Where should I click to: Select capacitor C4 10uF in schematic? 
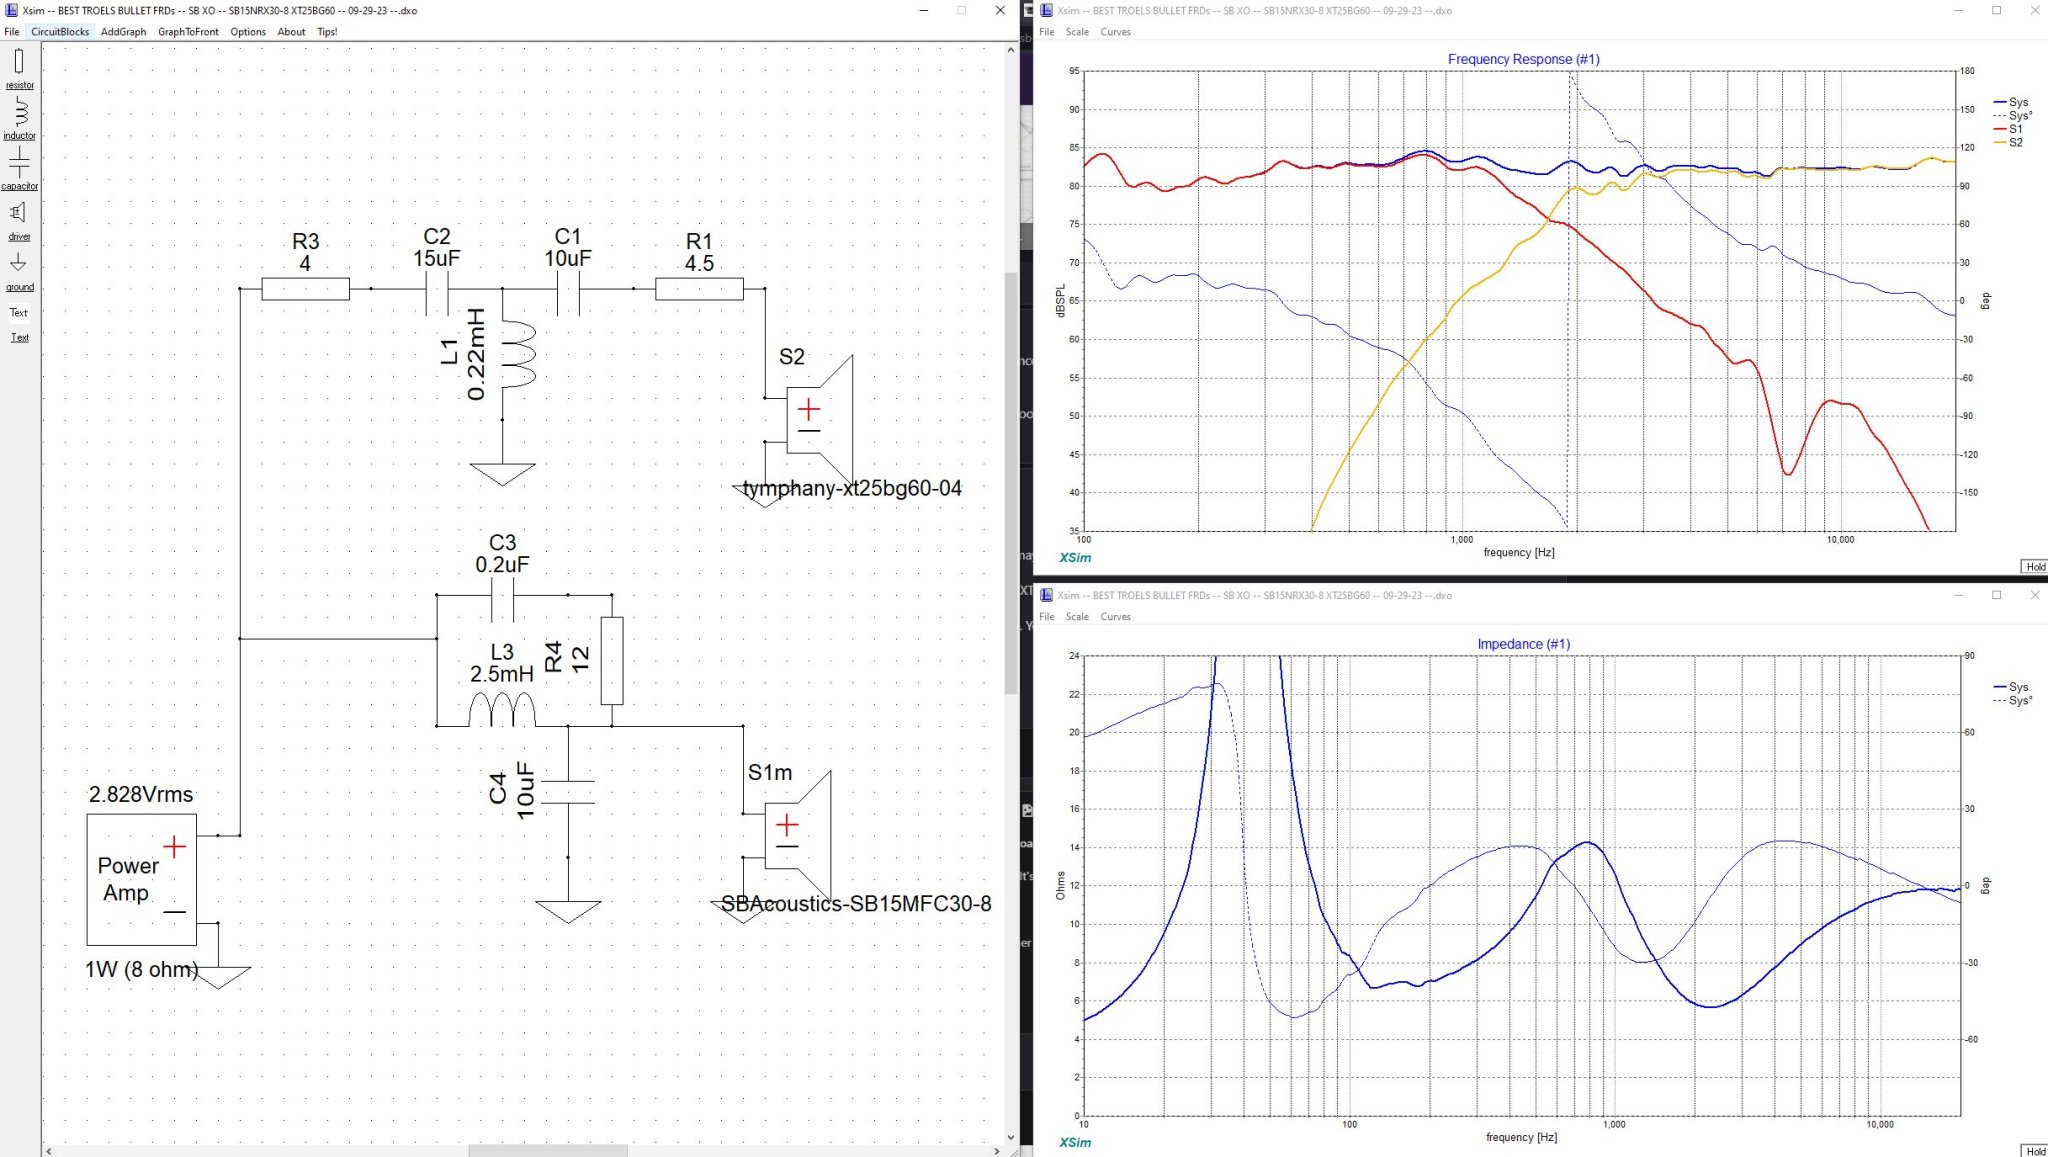(x=568, y=792)
